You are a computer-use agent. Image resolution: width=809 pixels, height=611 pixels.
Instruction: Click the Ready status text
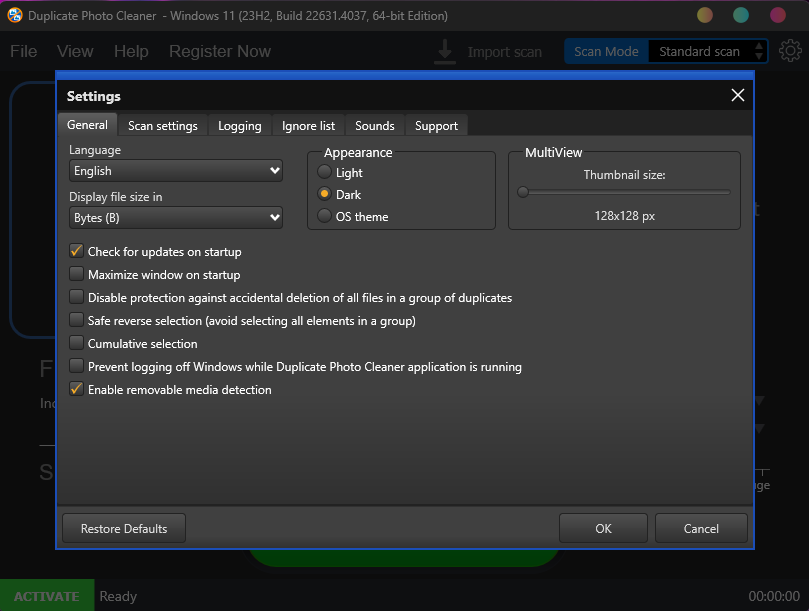click(x=118, y=596)
